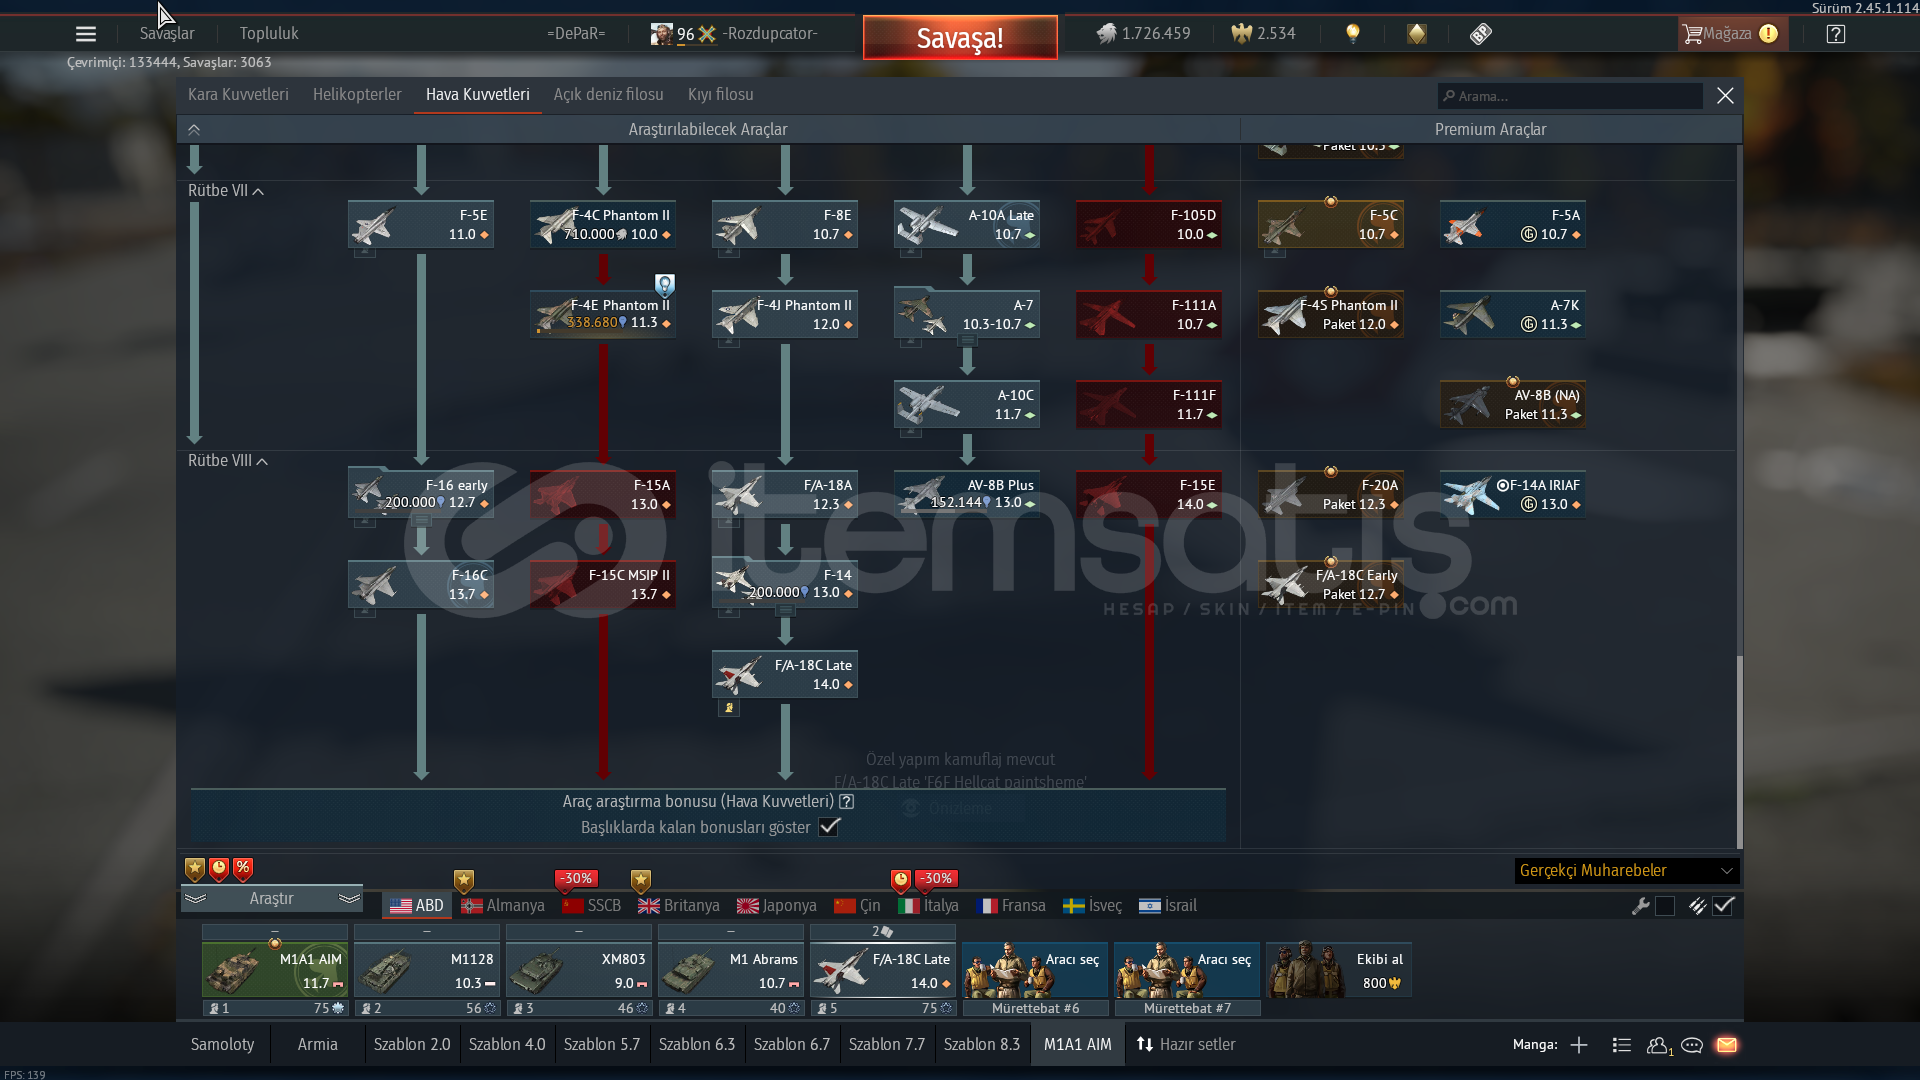Click the red percent discount badge above Araştır

pyautogui.click(x=243, y=869)
